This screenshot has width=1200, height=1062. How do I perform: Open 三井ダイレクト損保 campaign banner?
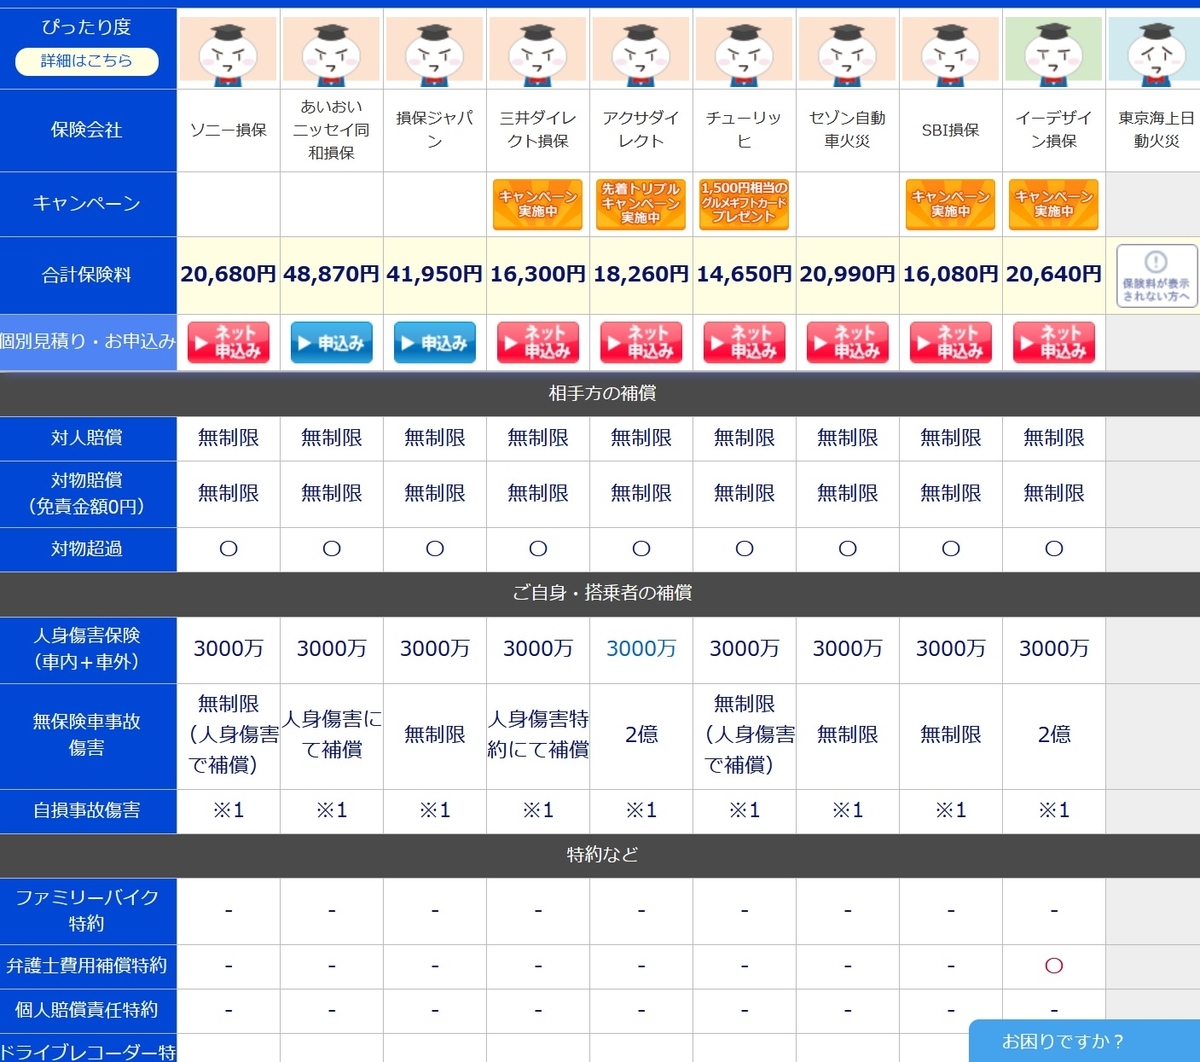point(538,204)
